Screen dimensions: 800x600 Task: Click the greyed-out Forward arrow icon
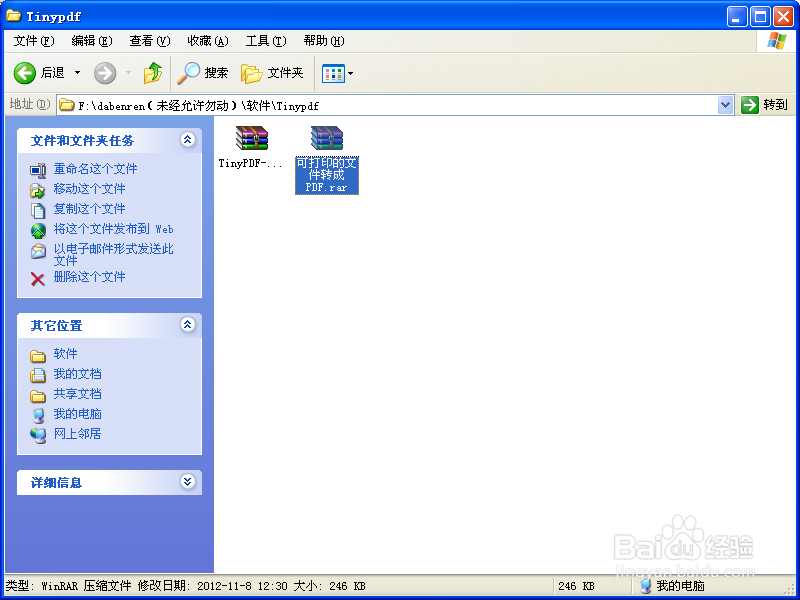click(x=105, y=73)
